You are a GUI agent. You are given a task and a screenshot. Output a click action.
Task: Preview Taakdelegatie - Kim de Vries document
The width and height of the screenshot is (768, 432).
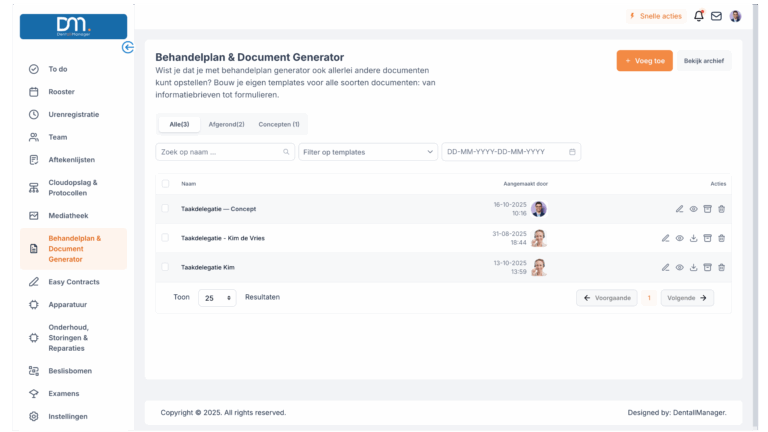tap(679, 239)
